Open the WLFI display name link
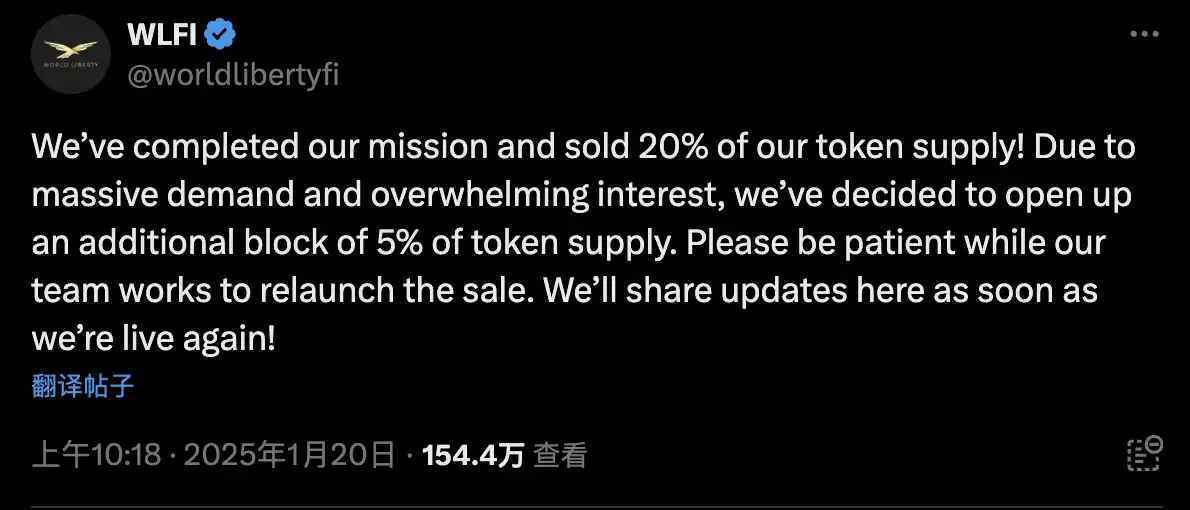The width and height of the screenshot is (1190, 510). pos(163,36)
